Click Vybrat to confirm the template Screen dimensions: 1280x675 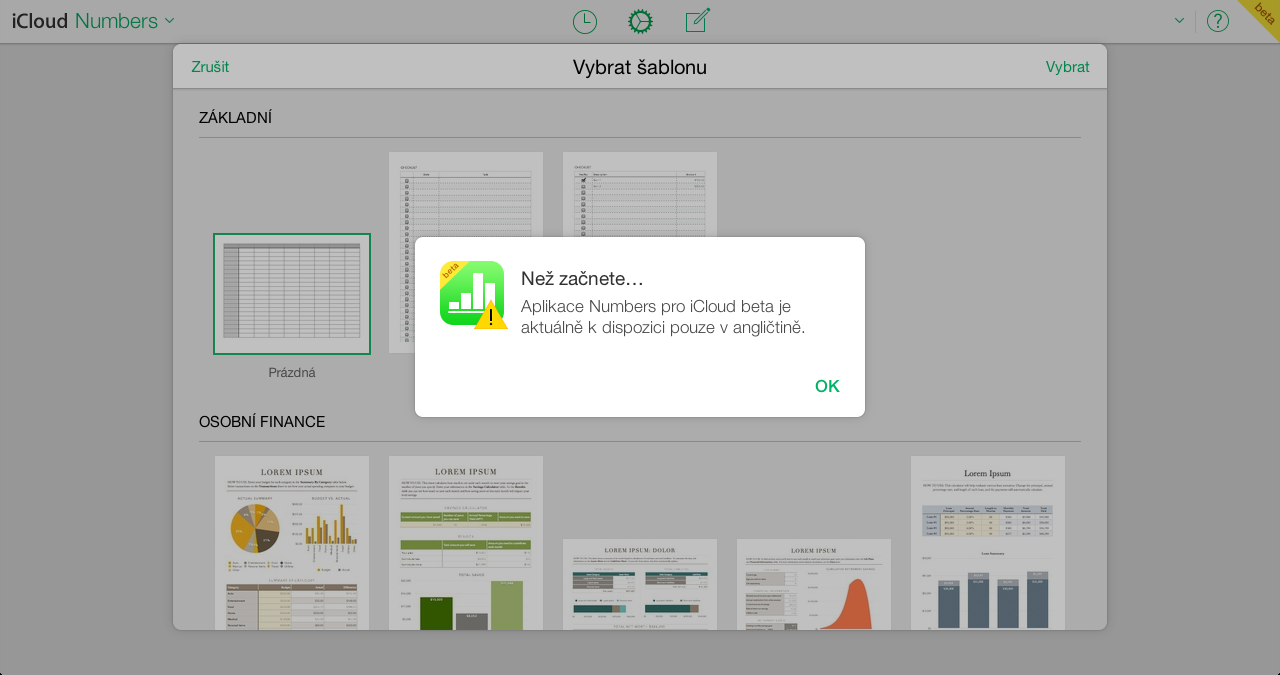(1067, 67)
